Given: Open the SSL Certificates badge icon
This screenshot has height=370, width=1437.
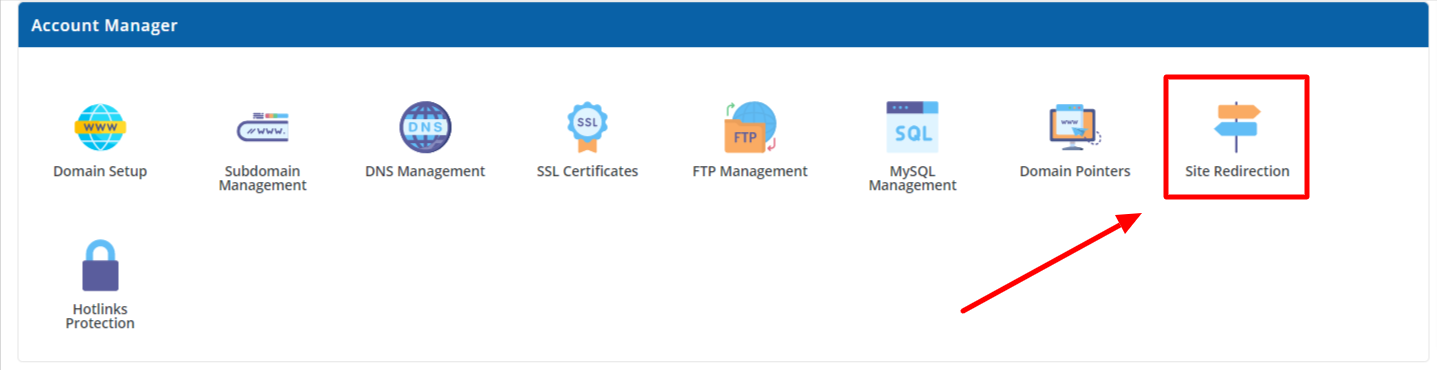Looking at the screenshot, I should tap(587, 127).
